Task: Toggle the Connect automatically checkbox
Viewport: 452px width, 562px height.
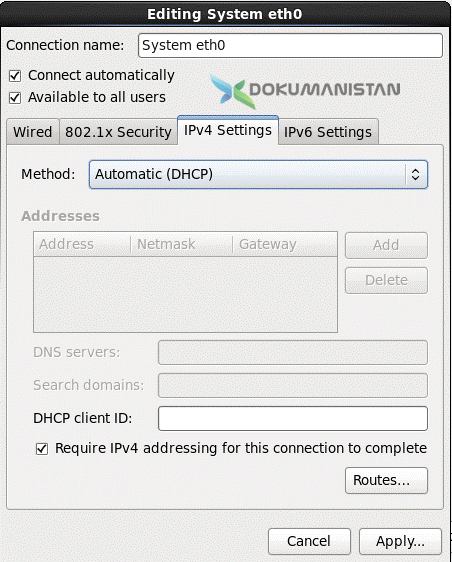Action: coord(15,76)
